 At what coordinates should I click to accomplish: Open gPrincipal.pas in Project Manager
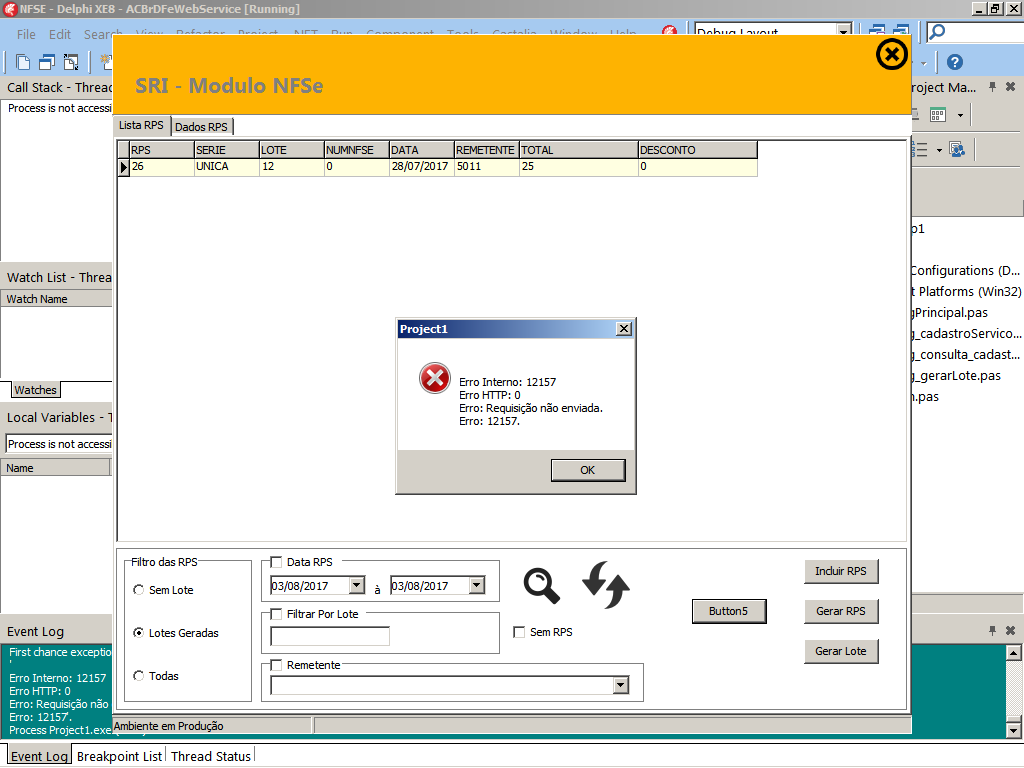point(951,312)
